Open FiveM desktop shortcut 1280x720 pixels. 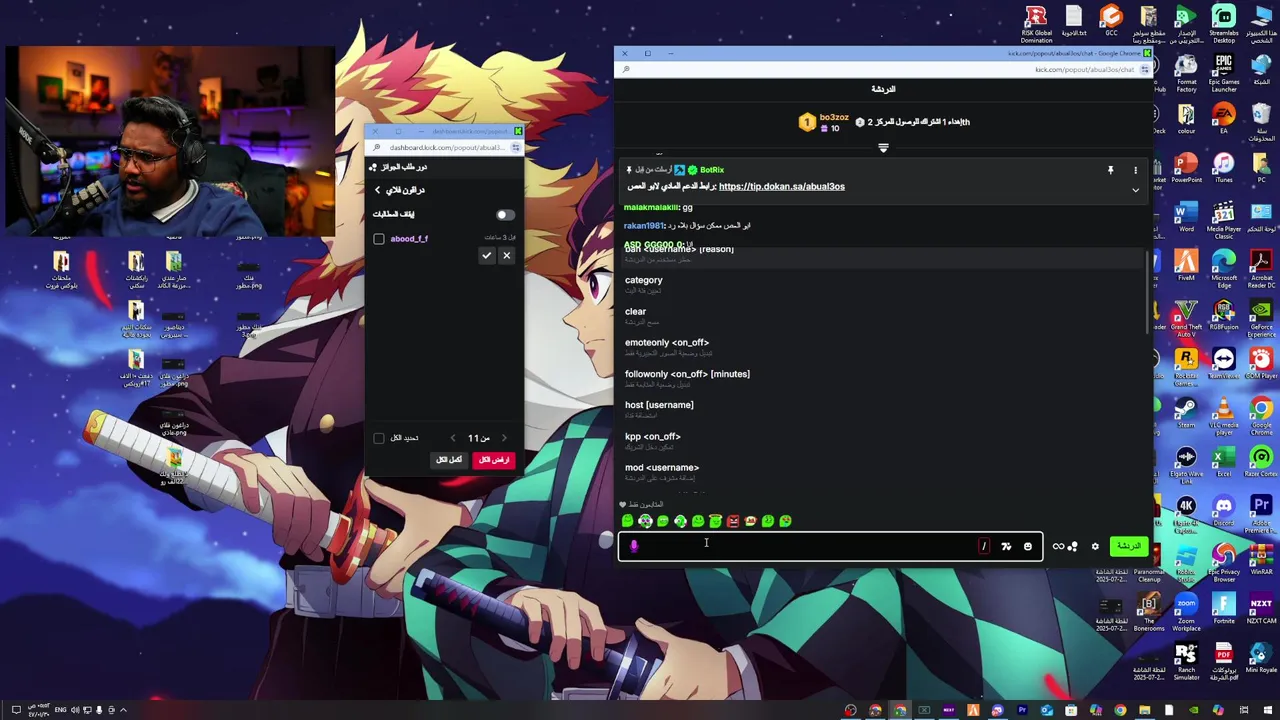[1186, 267]
